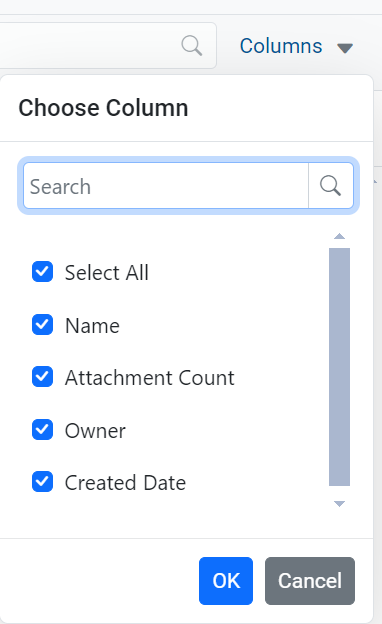The image size is (382, 624).
Task: Hide the Created Date column checkbox
Action: tap(43, 482)
